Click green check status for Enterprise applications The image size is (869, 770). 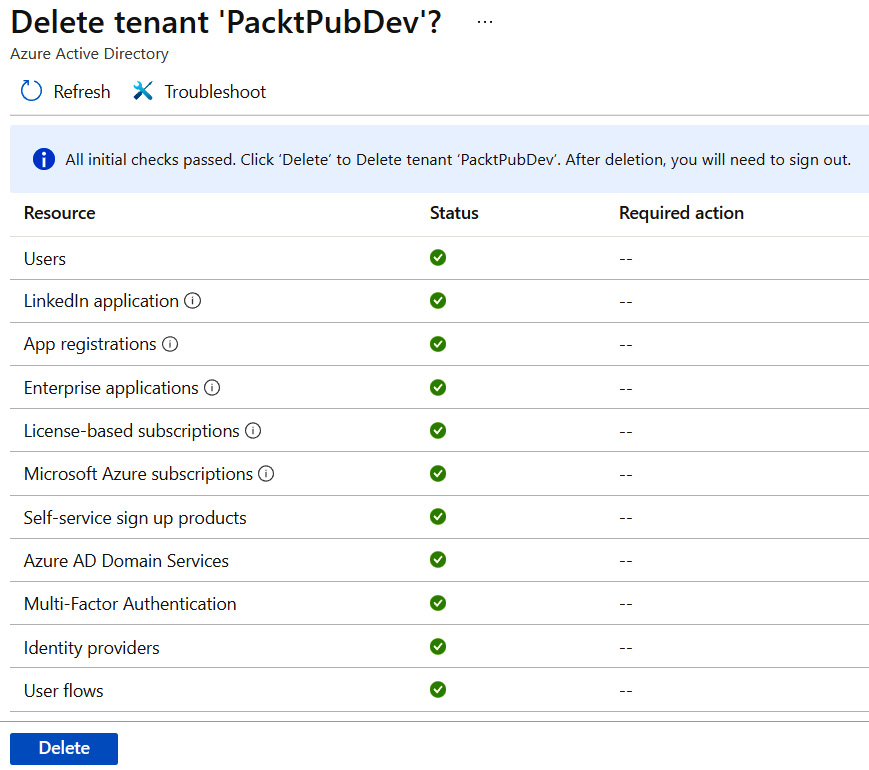[438, 387]
